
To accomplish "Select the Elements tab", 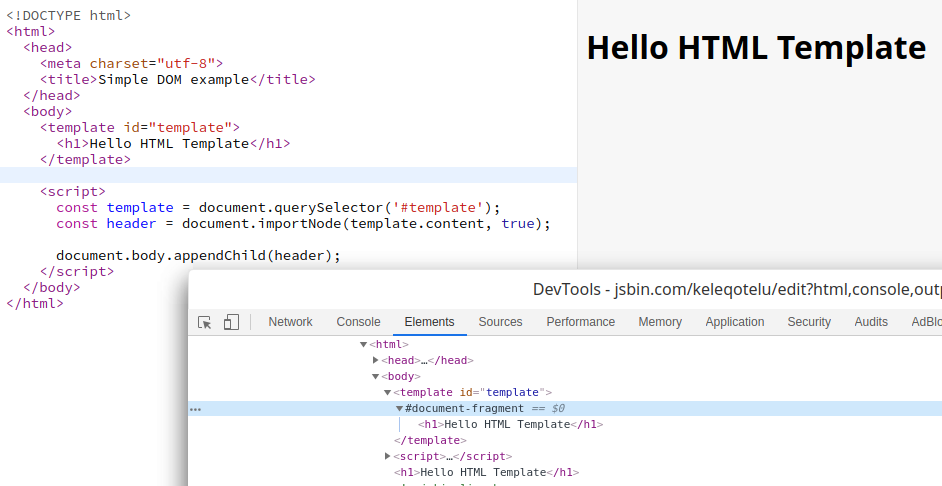I will [430, 322].
